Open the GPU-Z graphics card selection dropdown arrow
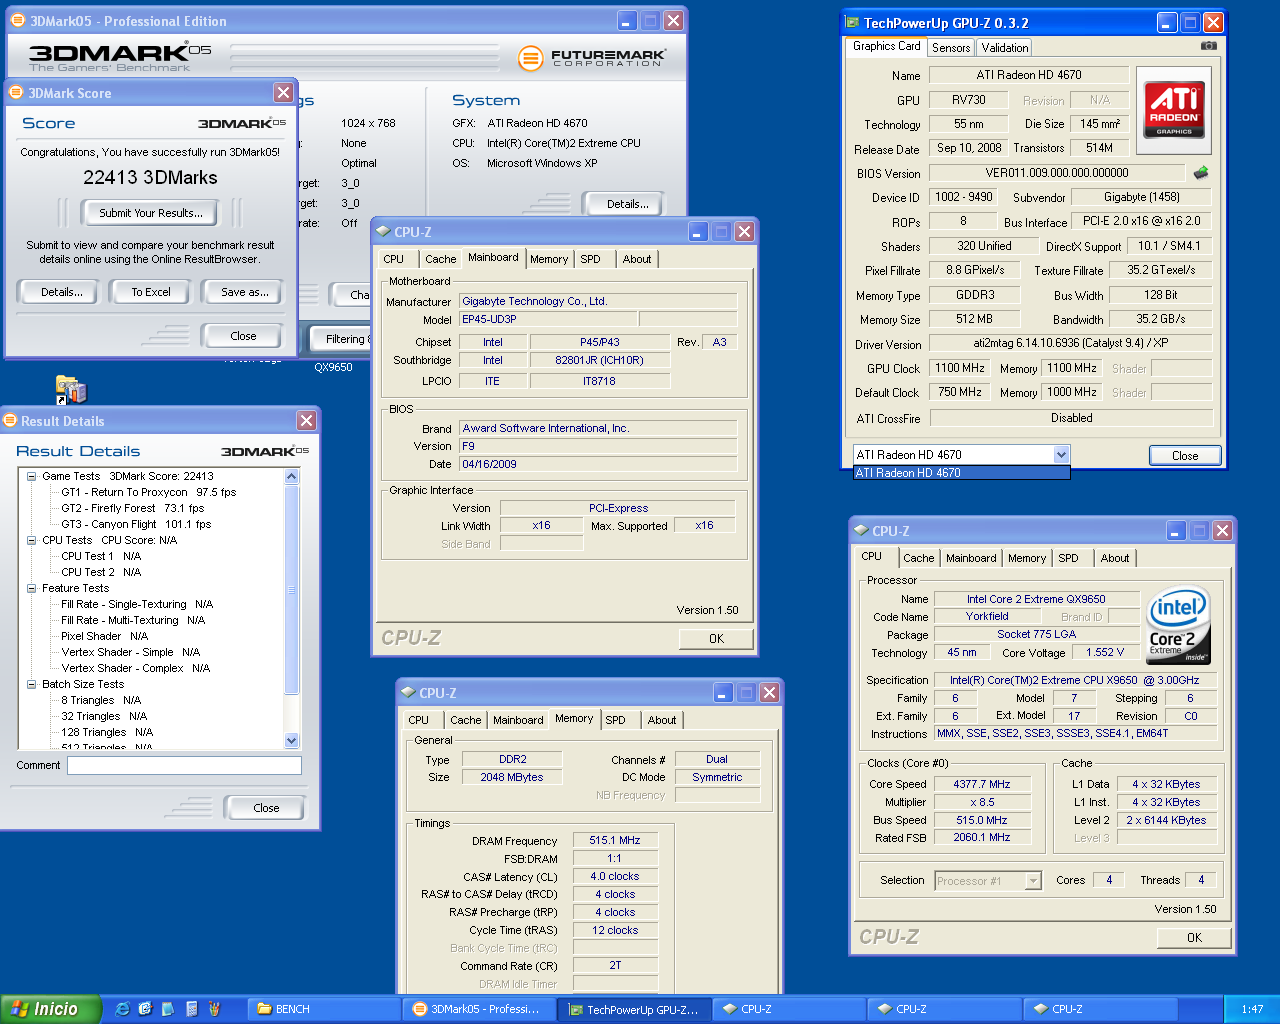The height and width of the screenshot is (1024, 1280). tap(1061, 455)
